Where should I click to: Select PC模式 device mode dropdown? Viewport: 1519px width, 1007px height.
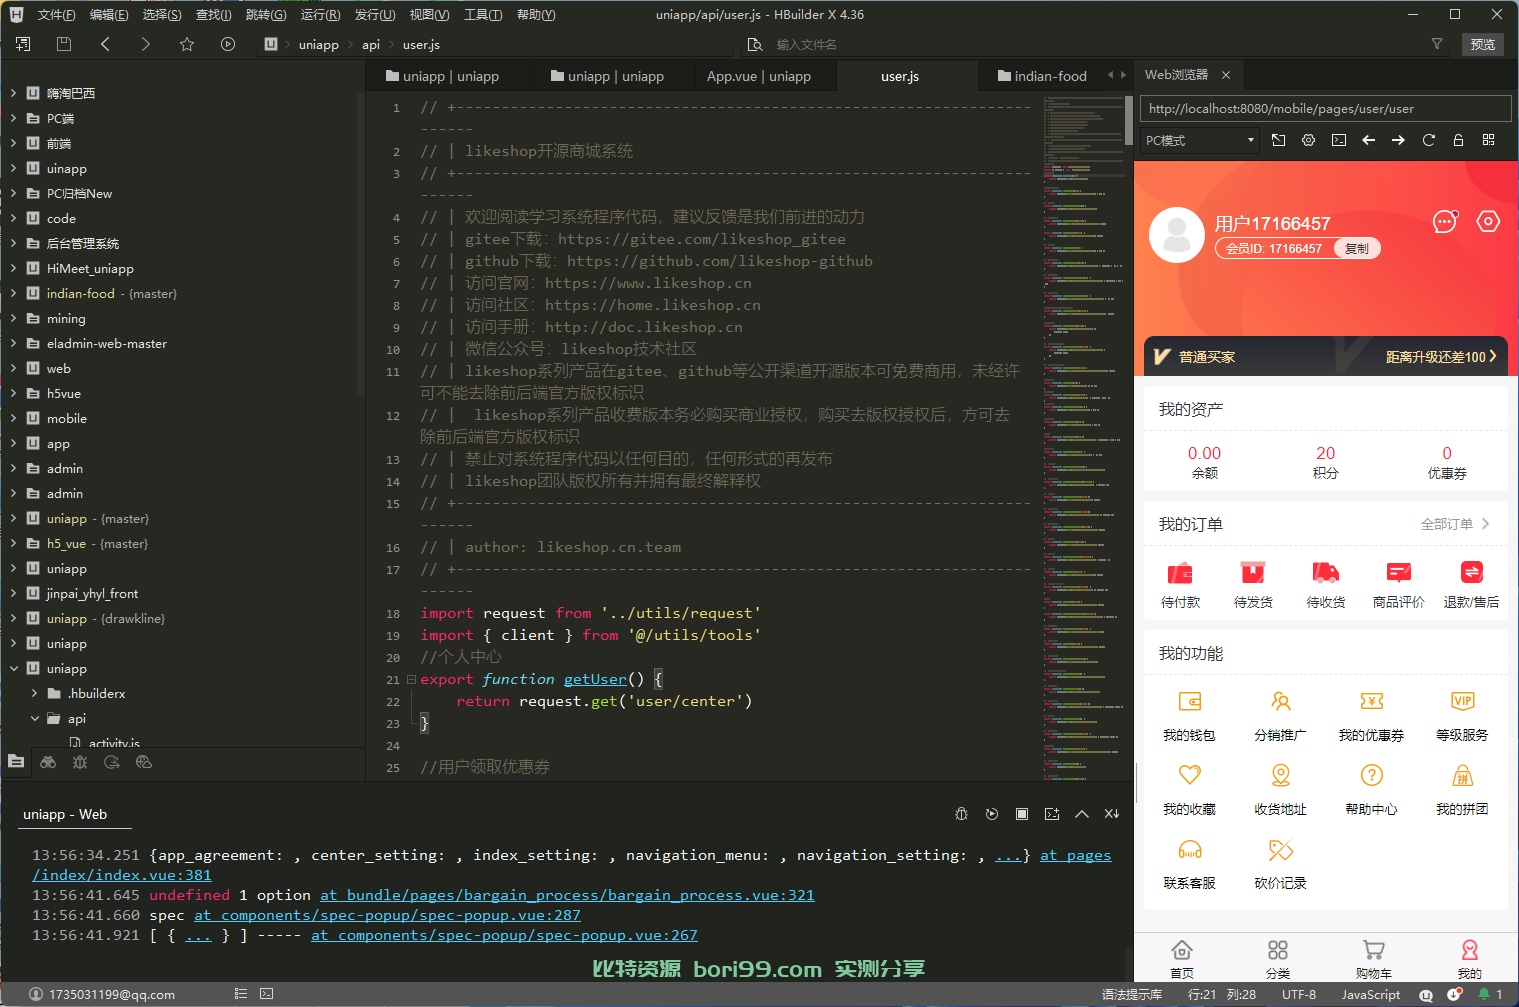pos(1200,140)
